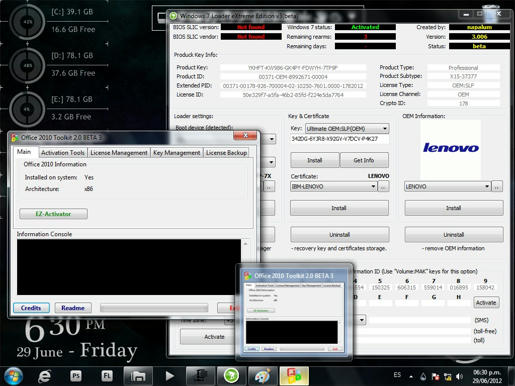Expand the LENOVO OEM information dropdown
Image resolution: width=515 pixels, height=386 pixels.
click(448, 186)
